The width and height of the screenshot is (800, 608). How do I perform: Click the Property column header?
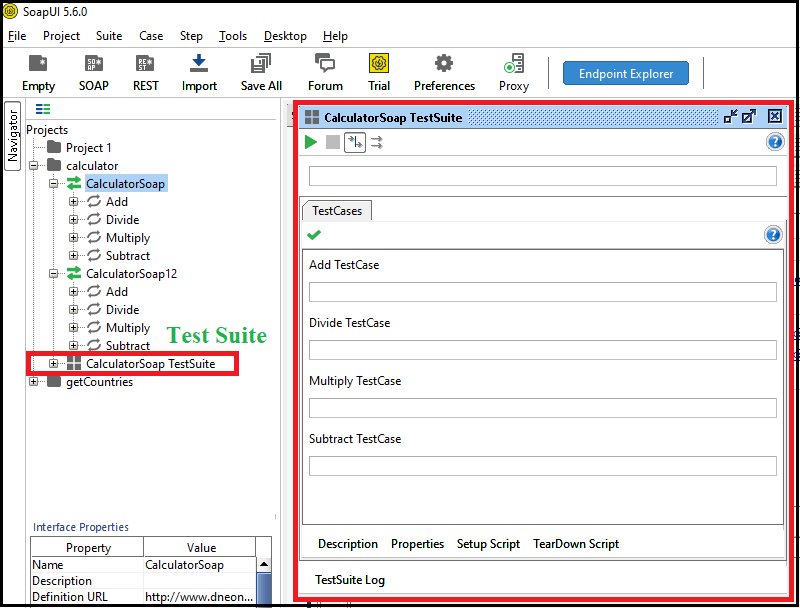[x=88, y=547]
